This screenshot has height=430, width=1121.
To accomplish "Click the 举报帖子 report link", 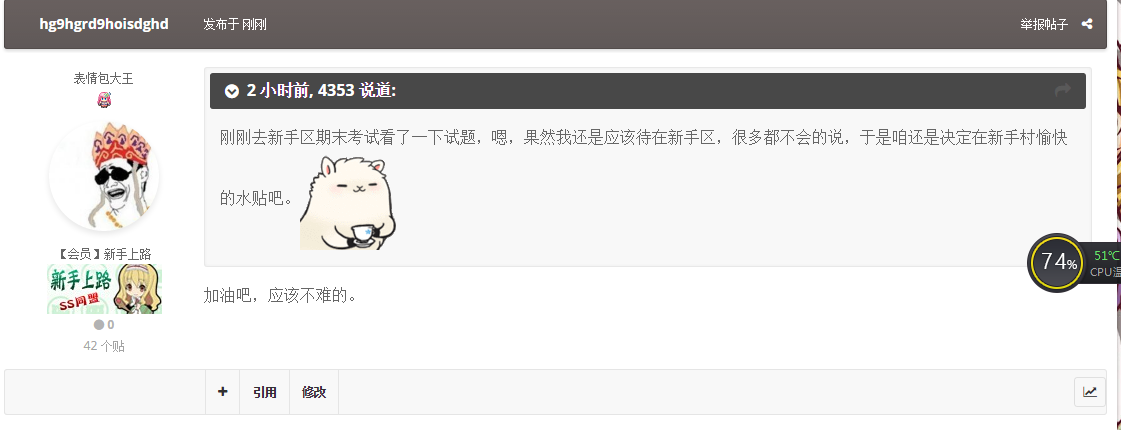I will [1044, 24].
